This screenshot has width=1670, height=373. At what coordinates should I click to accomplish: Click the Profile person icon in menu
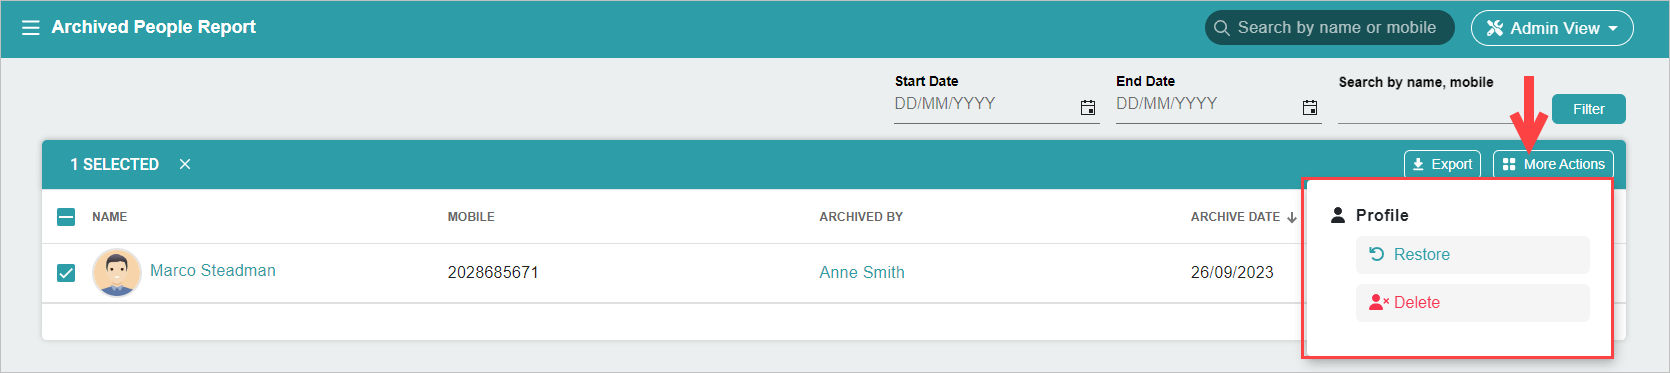[1338, 215]
